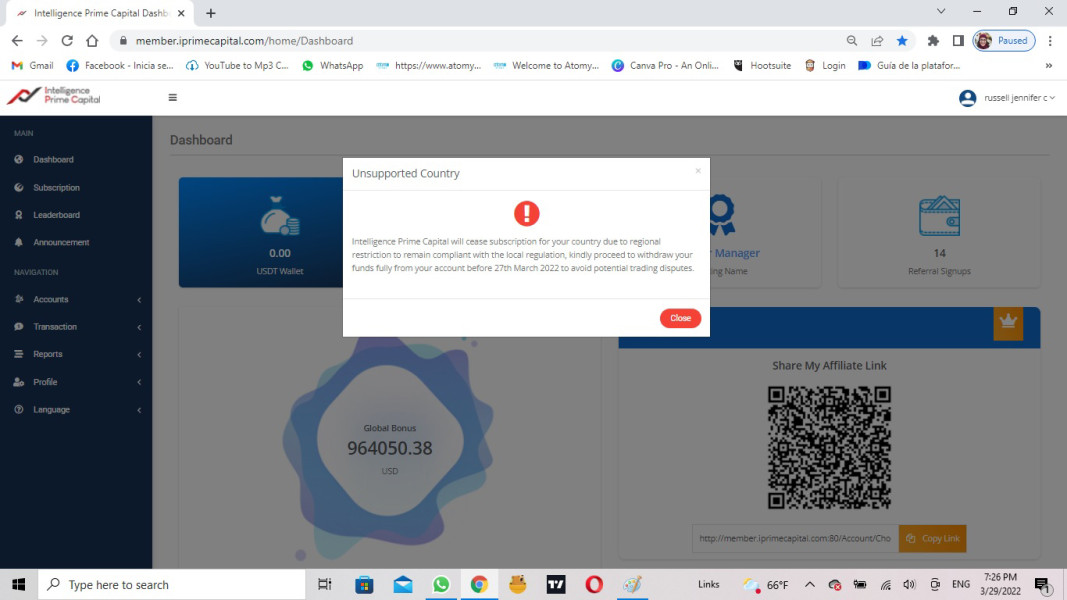Open the Subscription sidebar item
Image resolution: width=1067 pixels, height=600 pixels.
[56, 187]
